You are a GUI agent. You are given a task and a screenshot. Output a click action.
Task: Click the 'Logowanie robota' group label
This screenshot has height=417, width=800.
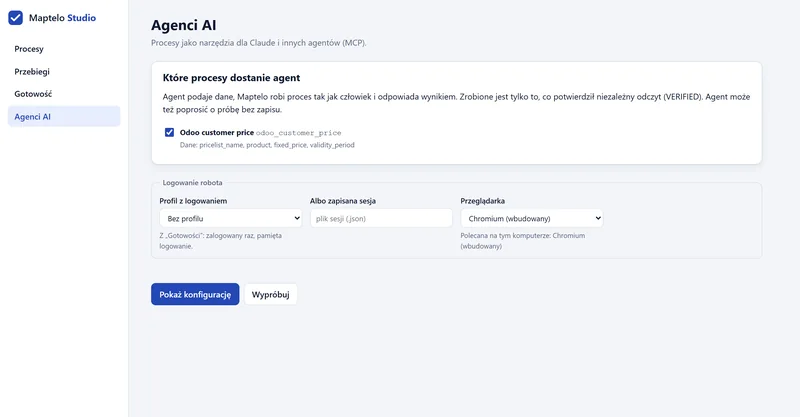click(x=192, y=182)
